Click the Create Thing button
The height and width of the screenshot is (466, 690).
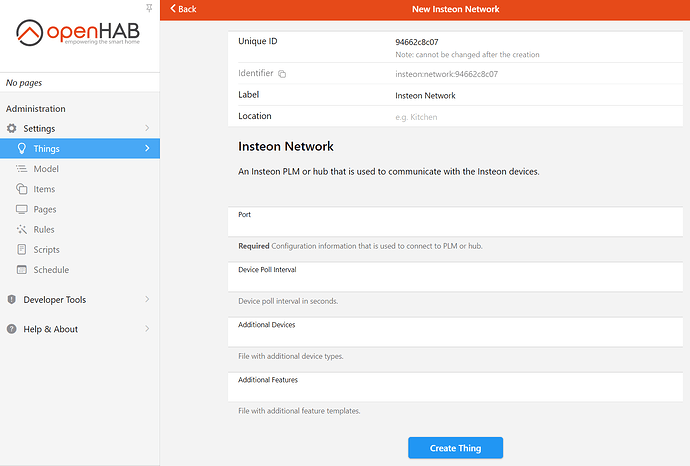point(455,448)
